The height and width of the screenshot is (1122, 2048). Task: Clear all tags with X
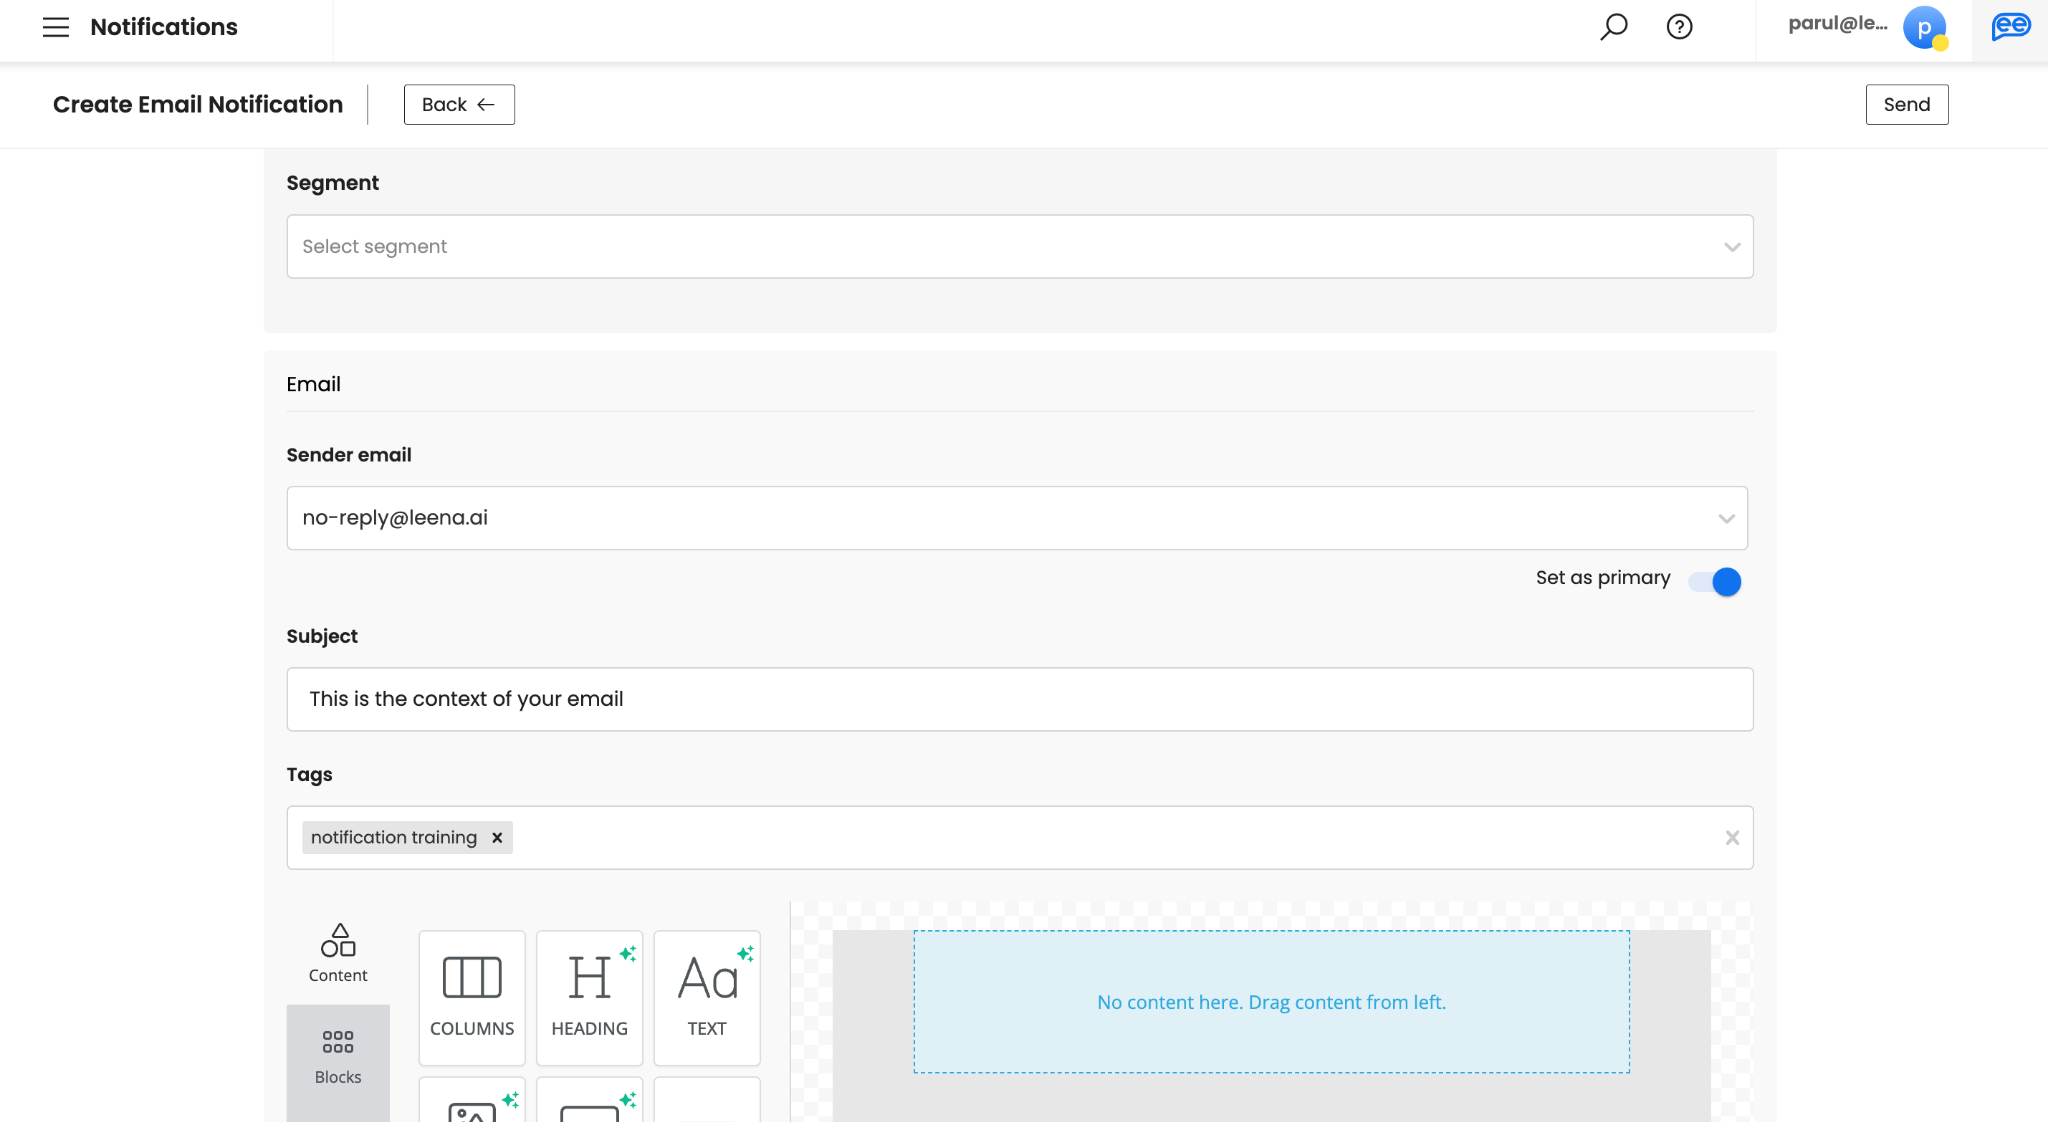click(1732, 838)
